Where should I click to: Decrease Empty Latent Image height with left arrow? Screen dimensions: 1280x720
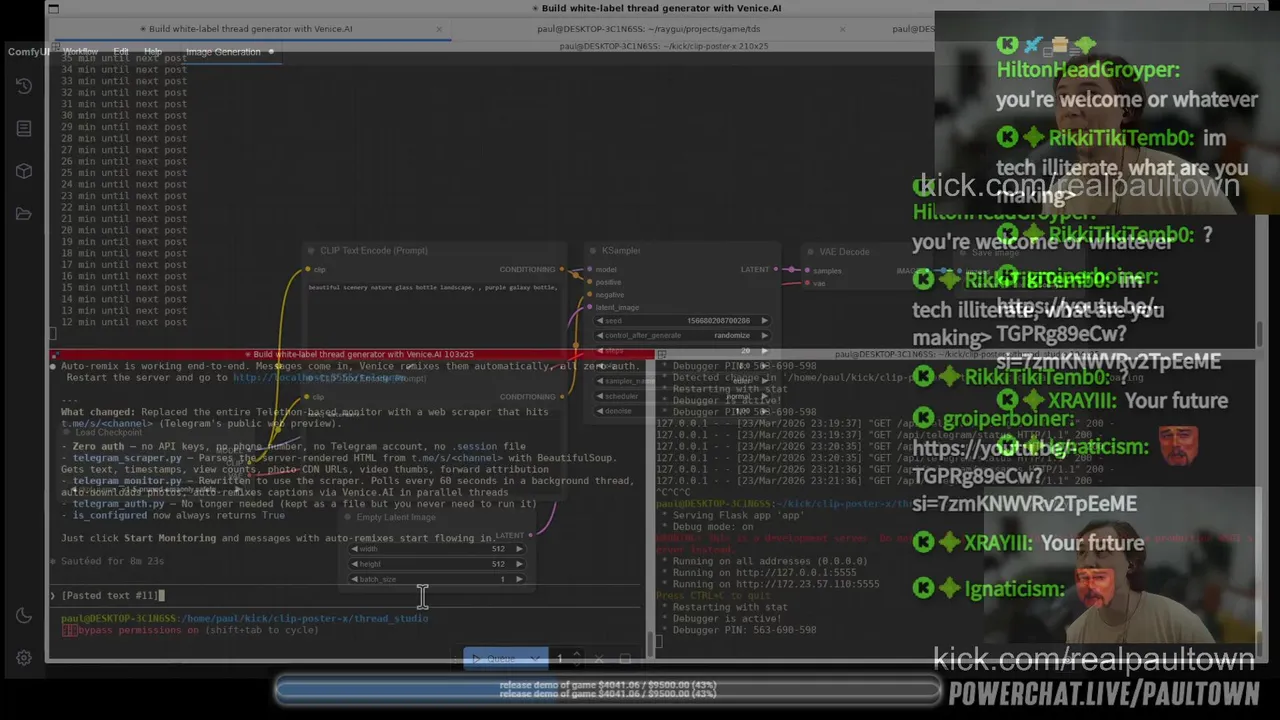coord(353,564)
